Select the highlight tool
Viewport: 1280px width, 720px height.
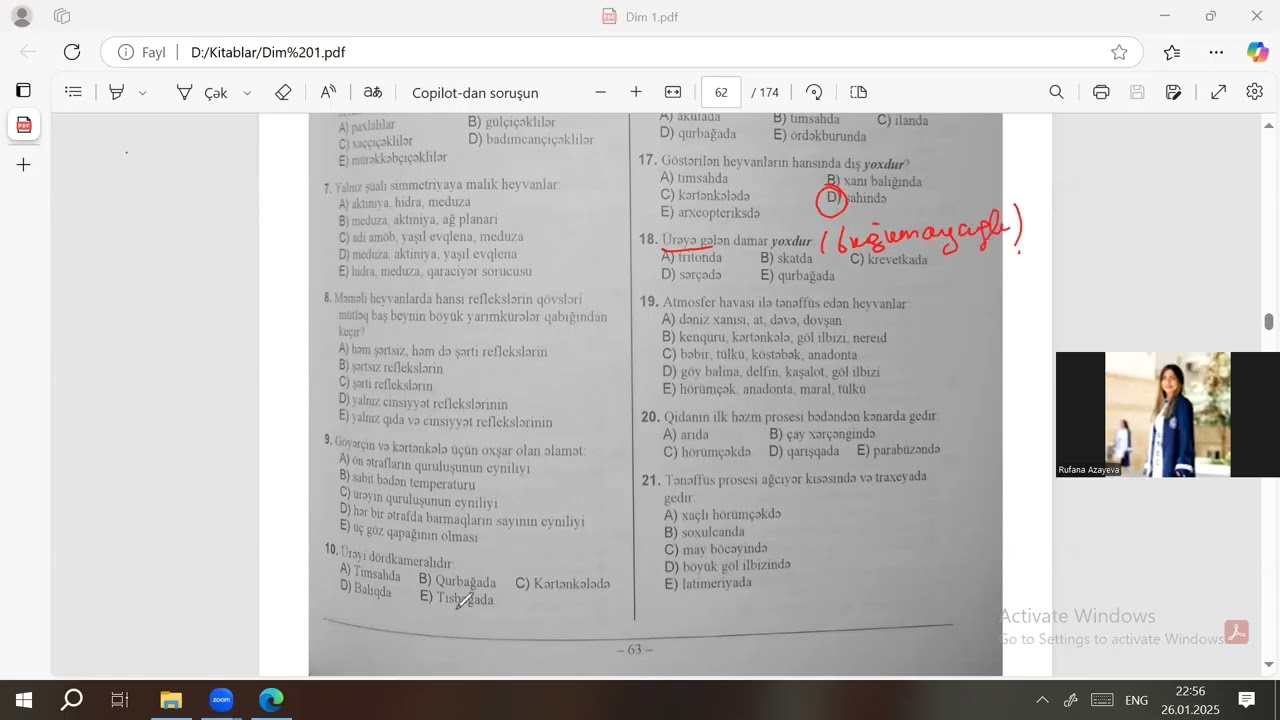click(x=117, y=92)
